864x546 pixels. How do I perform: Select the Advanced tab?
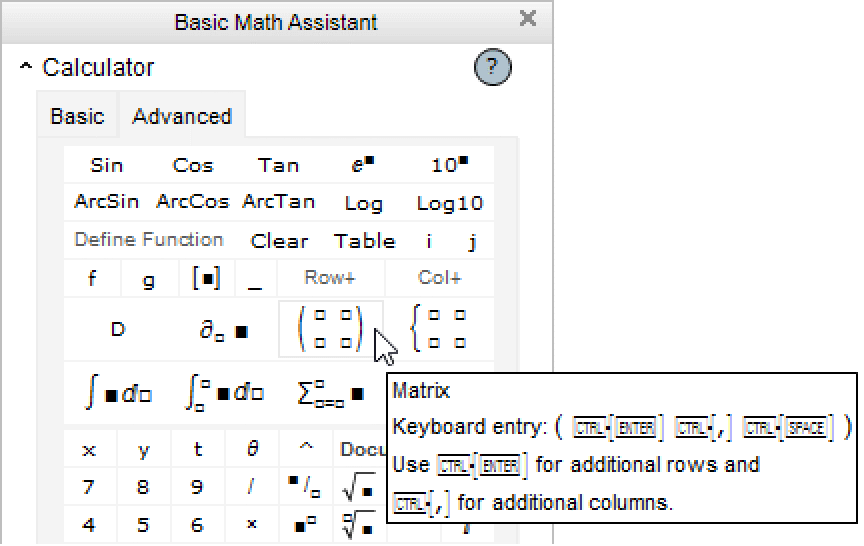coord(182,116)
